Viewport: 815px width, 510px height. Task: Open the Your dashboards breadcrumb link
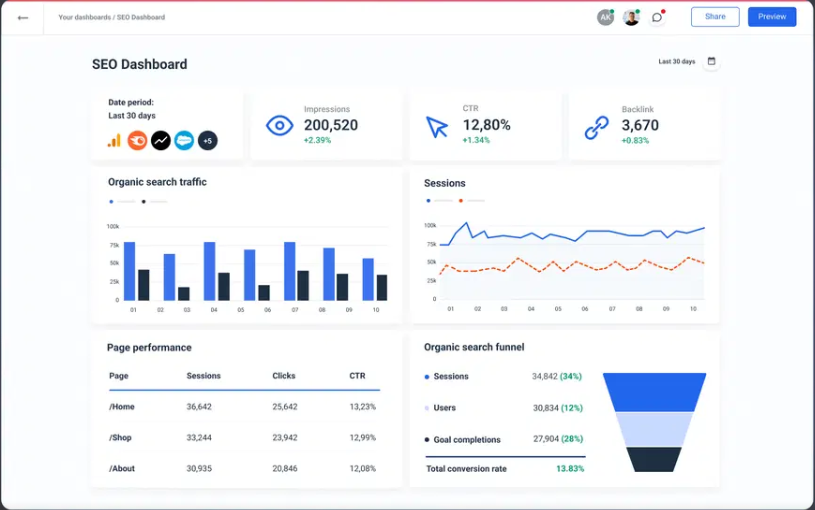(x=84, y=17)
